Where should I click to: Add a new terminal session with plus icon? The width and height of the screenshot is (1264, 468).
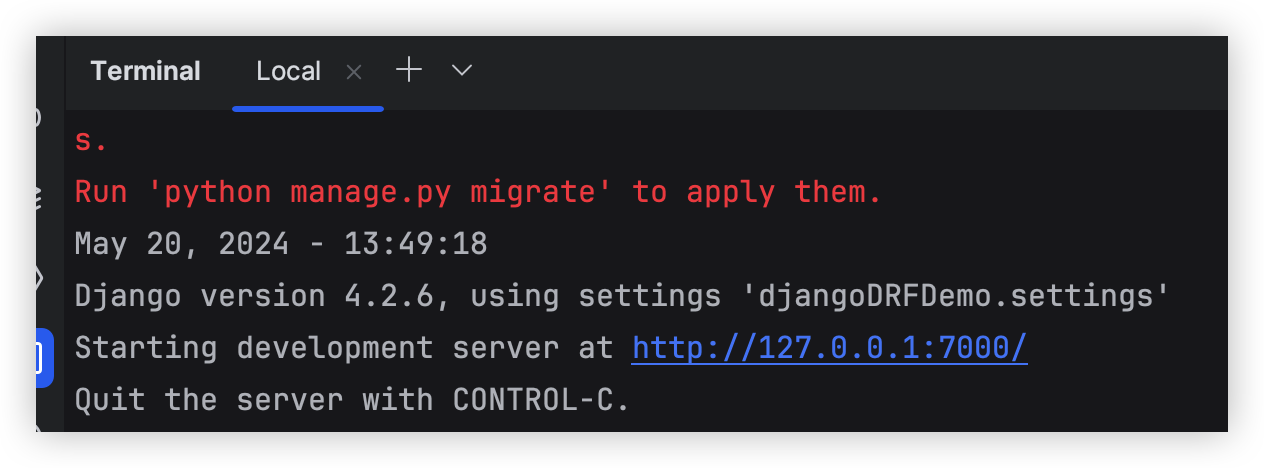[x=409, y=70]
